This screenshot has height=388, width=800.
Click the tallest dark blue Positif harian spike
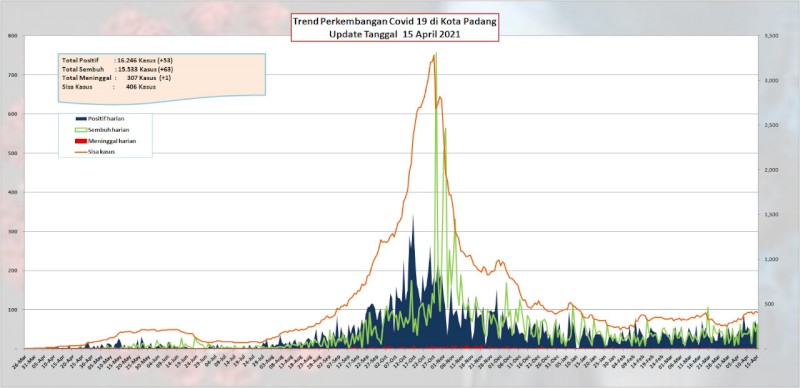[413, 216]
